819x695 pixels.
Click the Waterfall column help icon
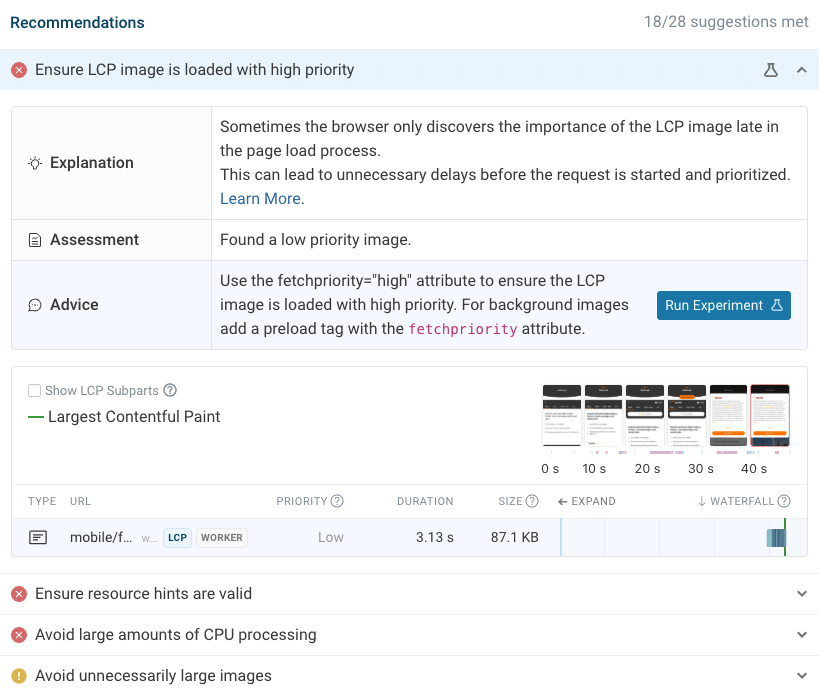[783, 501]
